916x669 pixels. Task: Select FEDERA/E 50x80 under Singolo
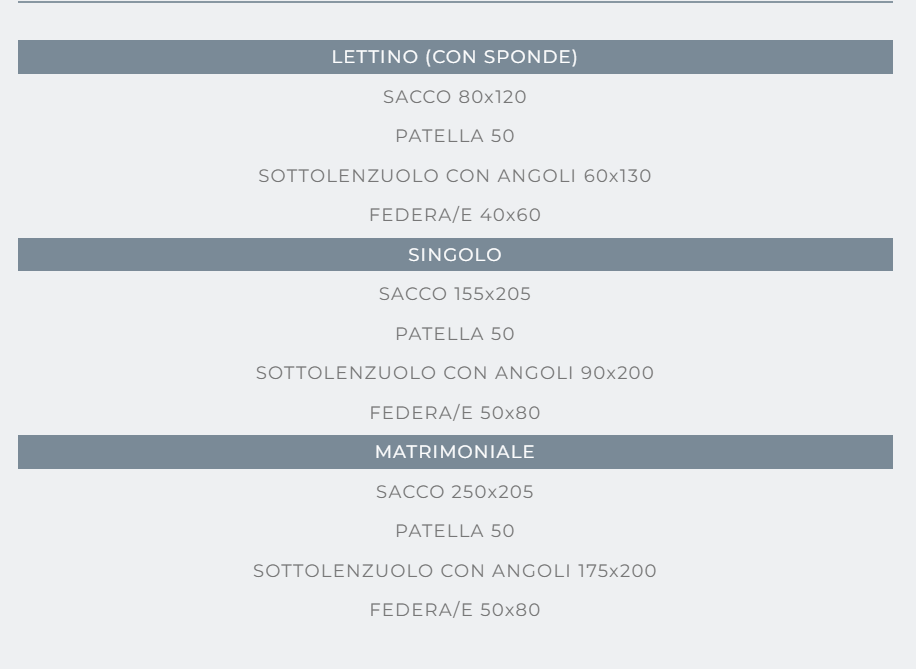pyautogui.click(x=455, y=413)
